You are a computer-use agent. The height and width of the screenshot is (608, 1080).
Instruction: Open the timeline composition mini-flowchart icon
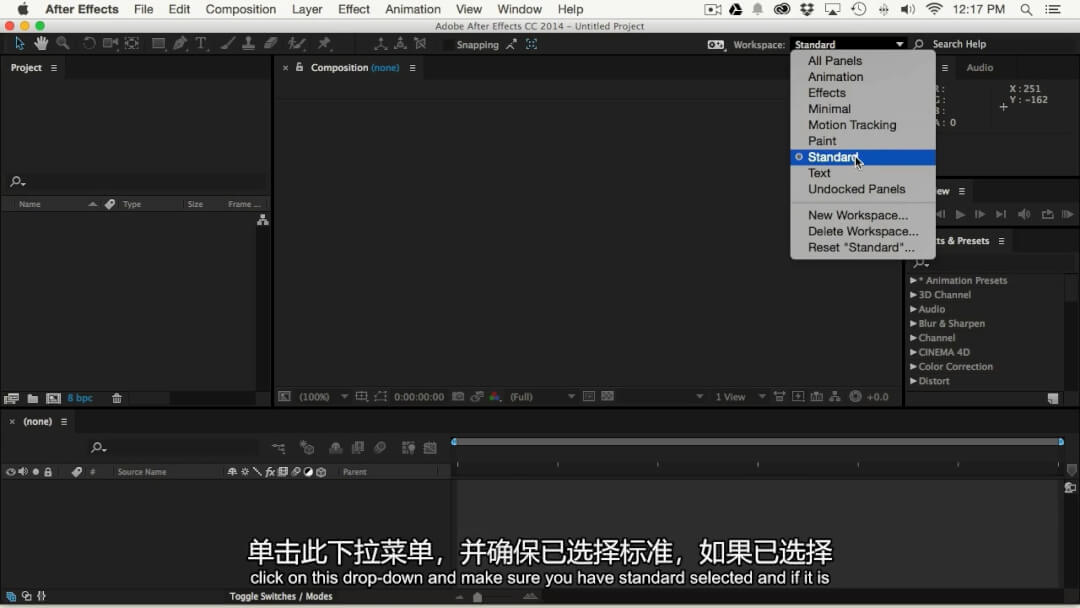(x=278, y=448)
